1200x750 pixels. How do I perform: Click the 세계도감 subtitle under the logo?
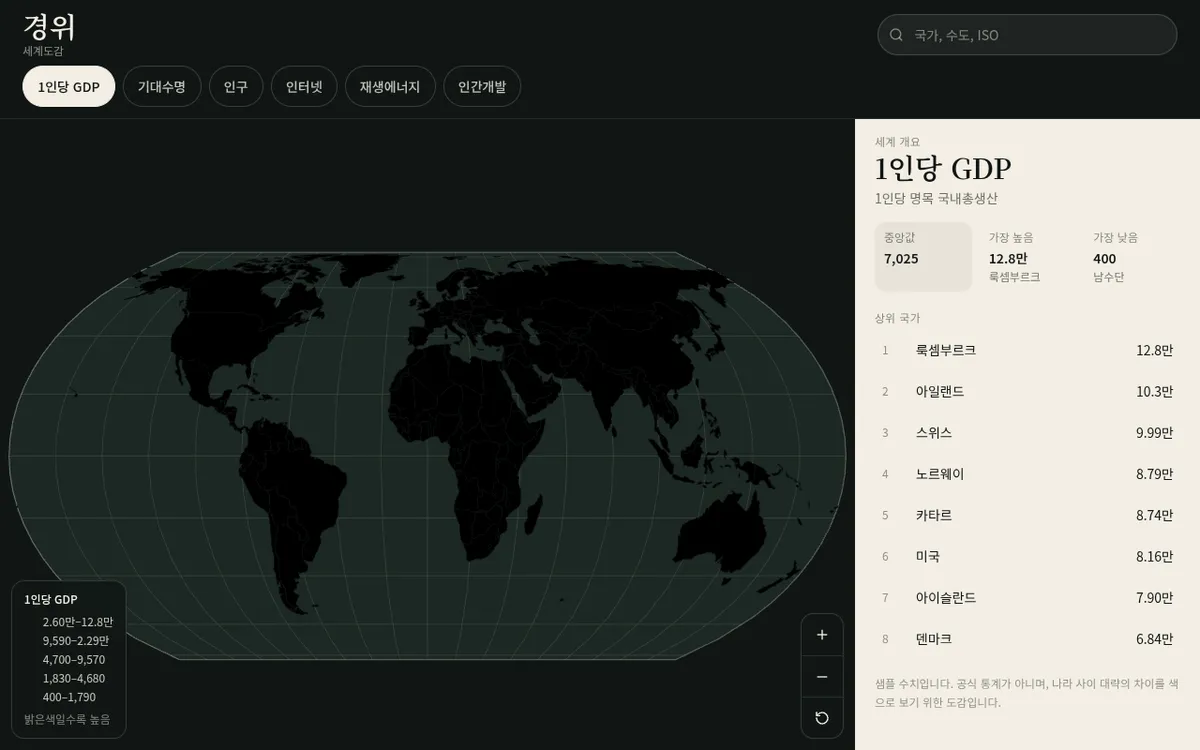(x=43, y=51)
